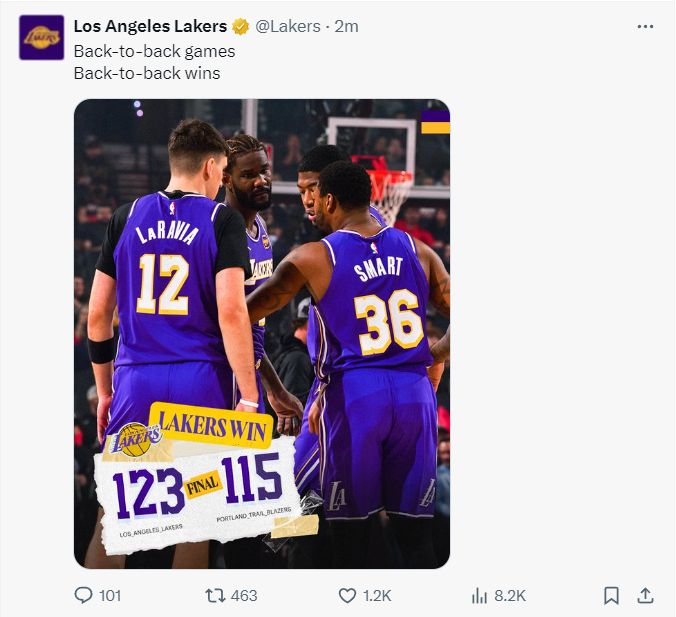This screenshot has height=617, width=676.
Task: Like the post with the heart icon
Action: click(x=347, y=595)
